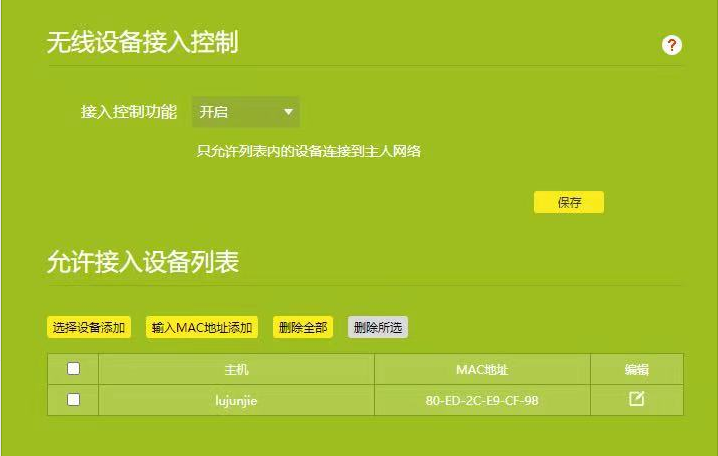Select the lujunjie host name cell

tap(236, 400)
